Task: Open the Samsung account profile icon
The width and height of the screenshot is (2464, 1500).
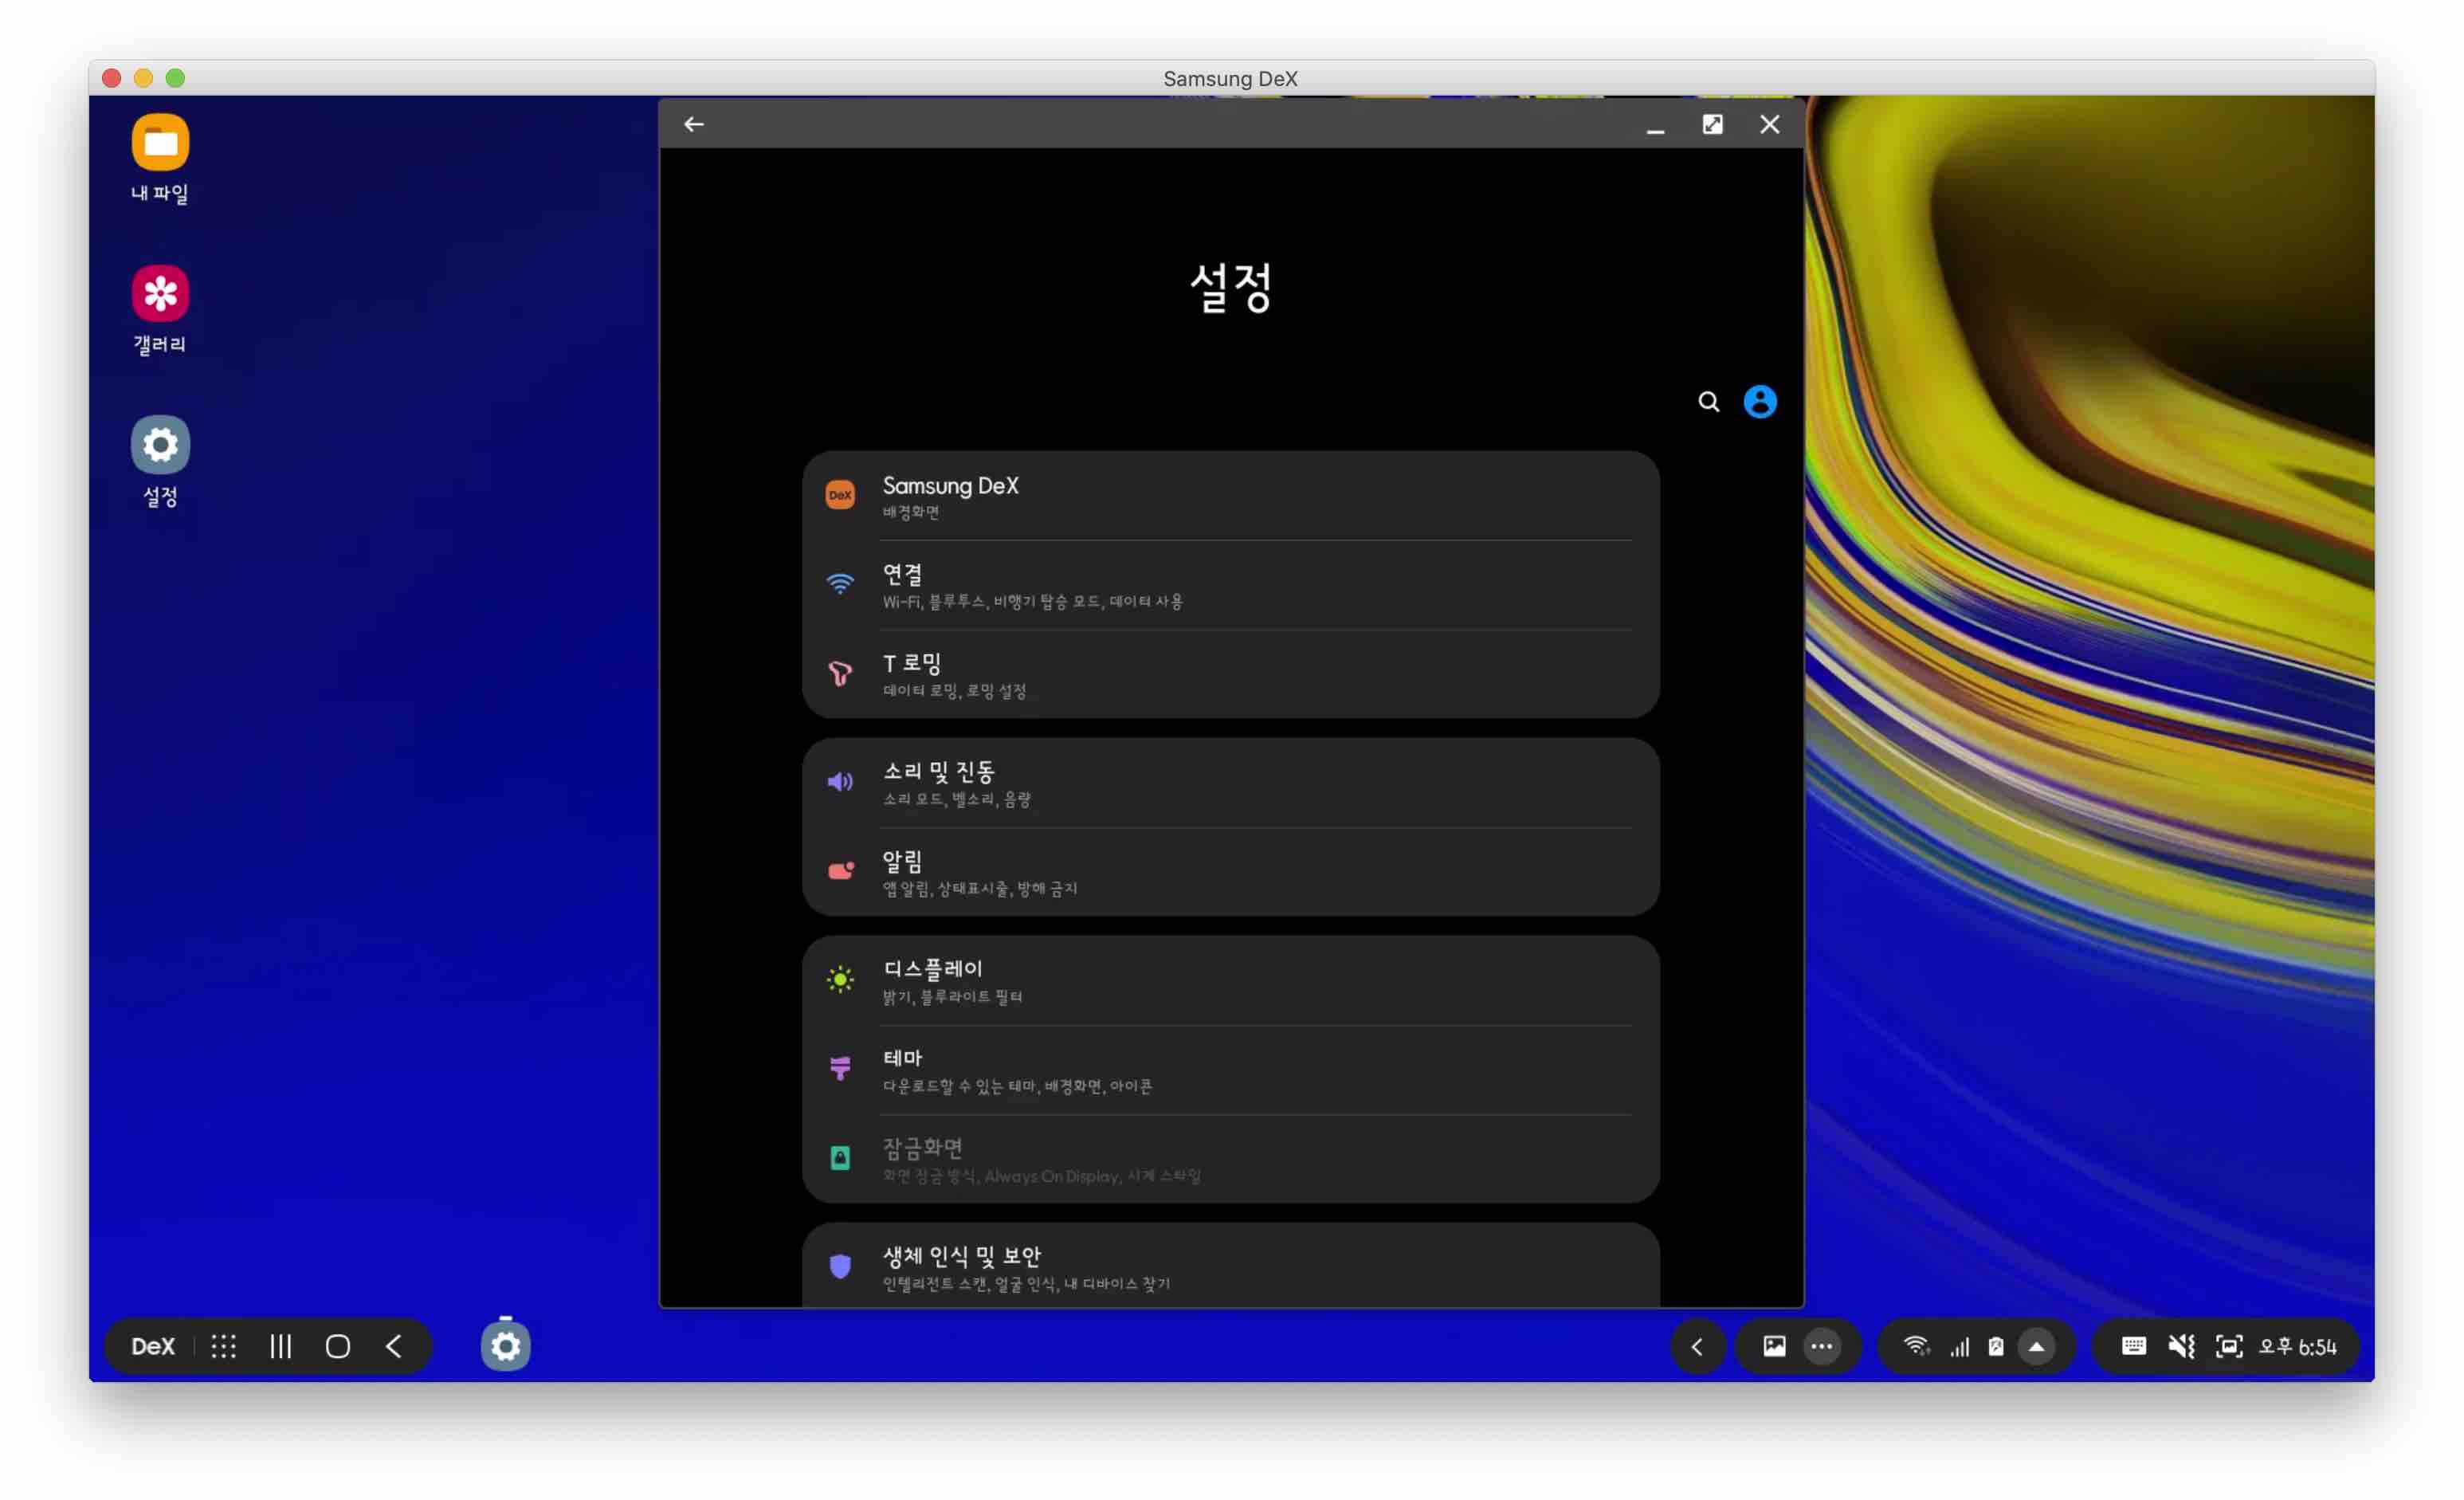Action: click(x=1760, y=402)
